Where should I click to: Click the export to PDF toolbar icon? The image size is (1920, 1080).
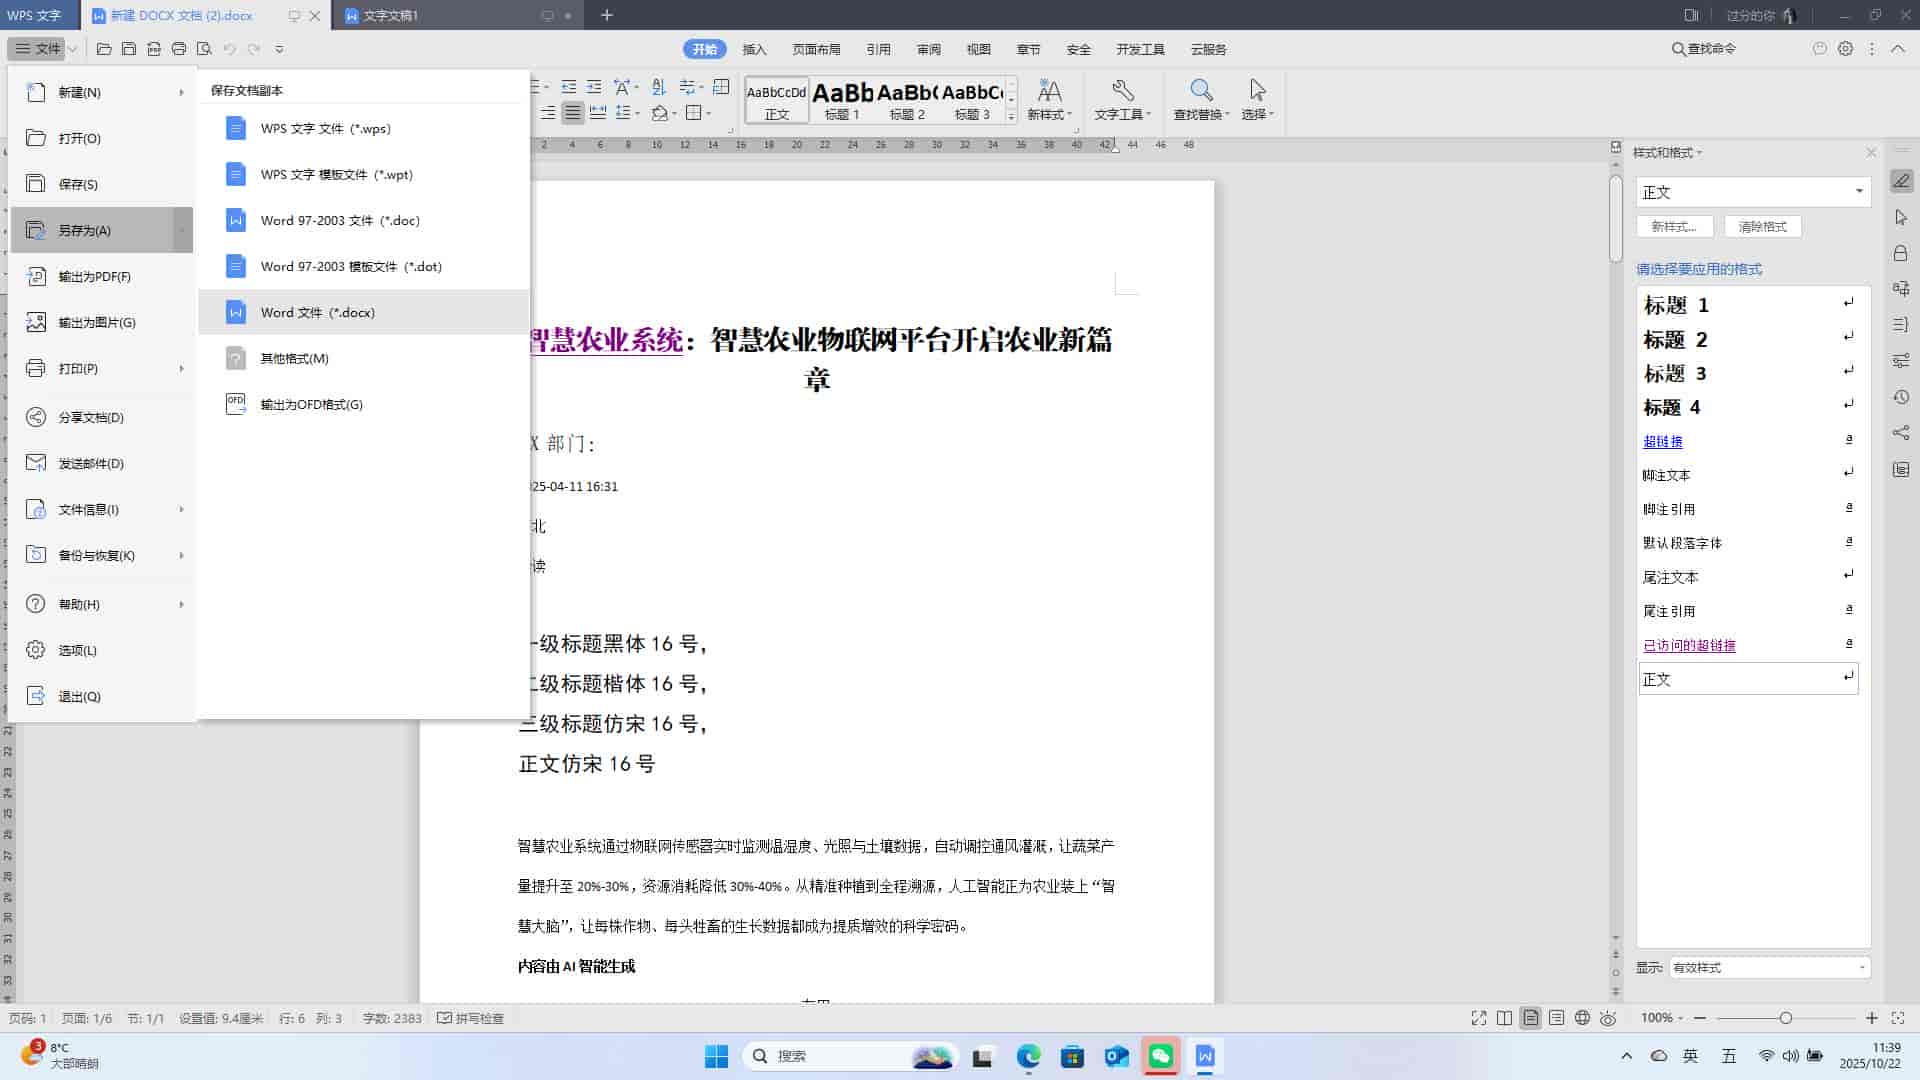pos(154,48)
